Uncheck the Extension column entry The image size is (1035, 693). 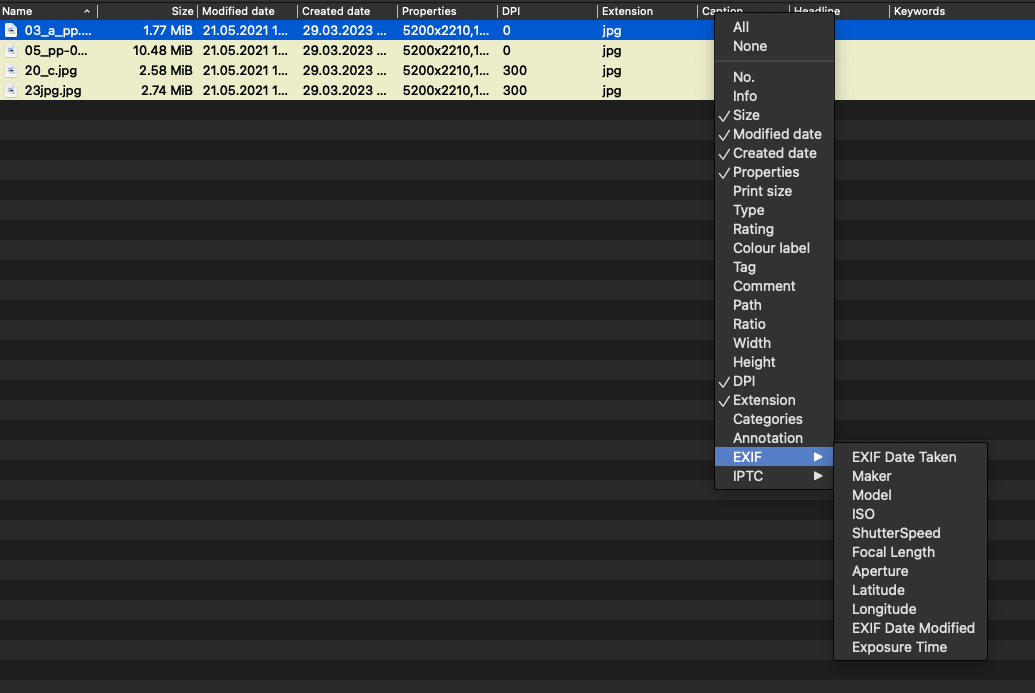[x=763, y=400]
